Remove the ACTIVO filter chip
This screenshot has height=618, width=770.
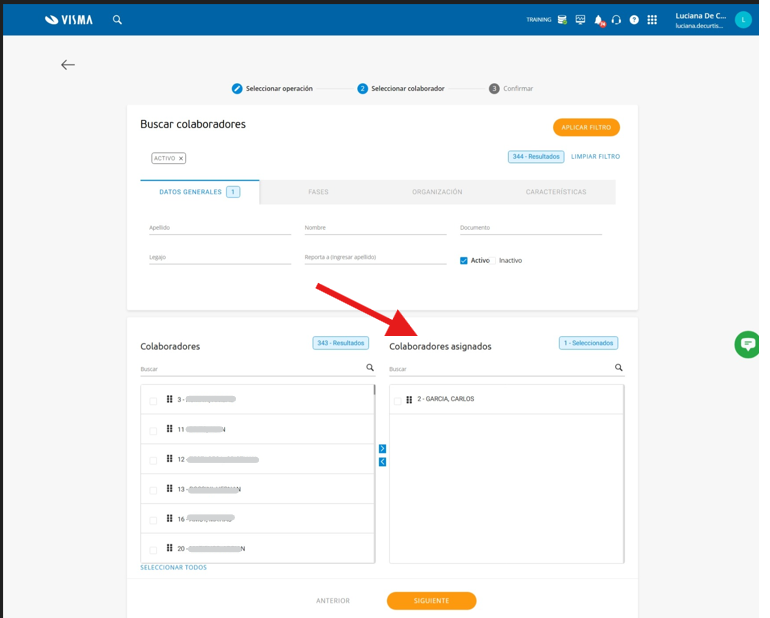(x=181, y=158)
